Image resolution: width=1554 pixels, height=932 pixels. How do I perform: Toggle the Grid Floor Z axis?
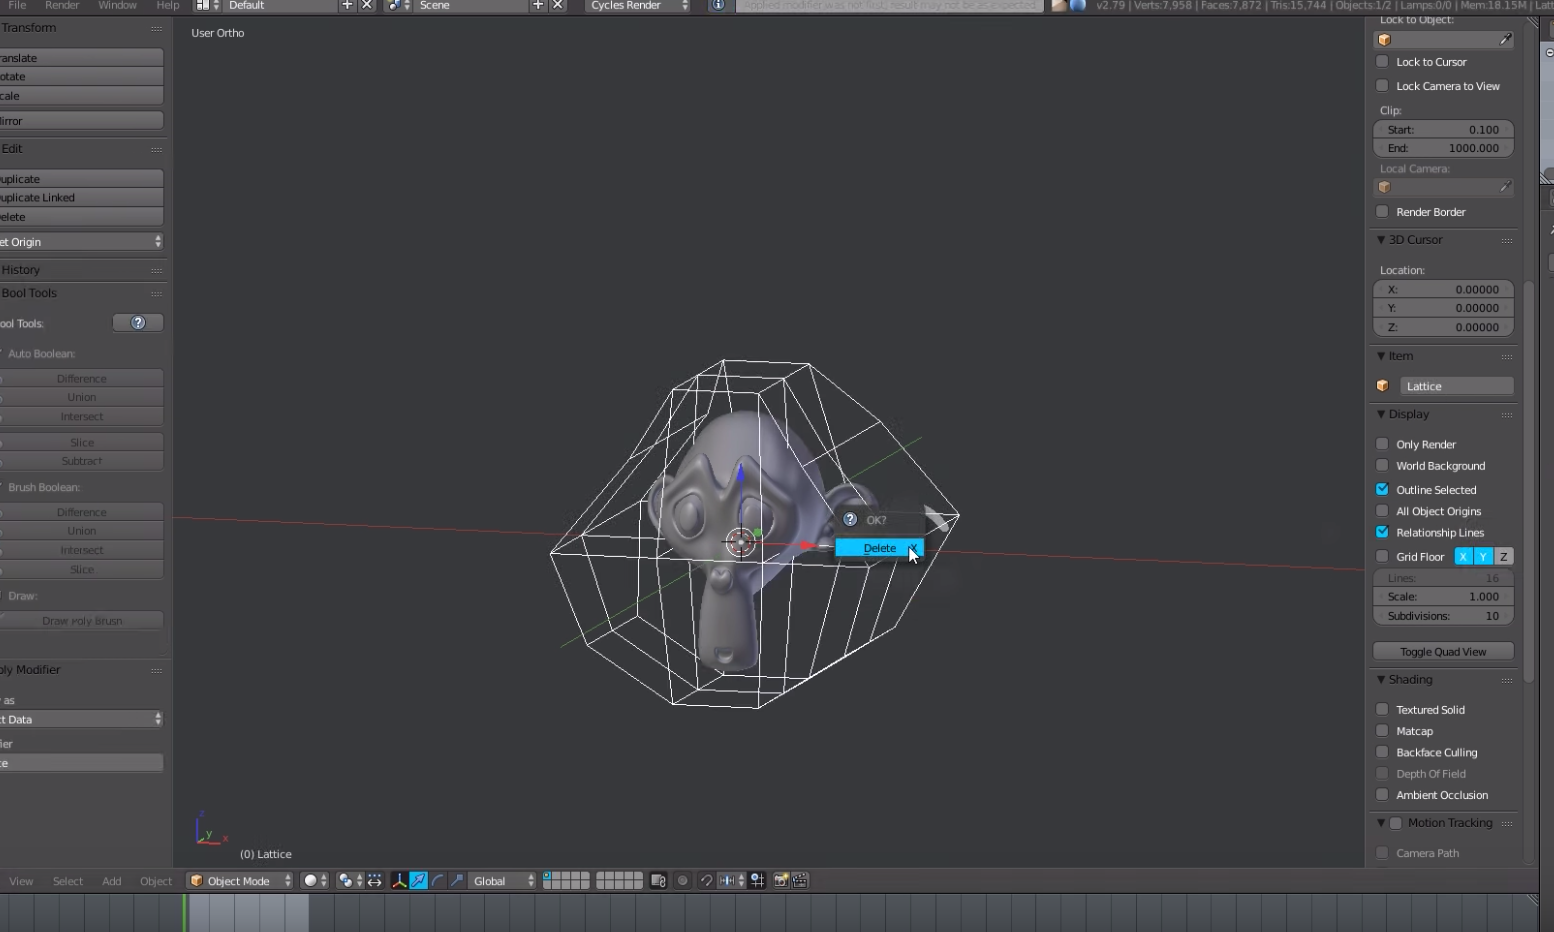(1503, 557)
